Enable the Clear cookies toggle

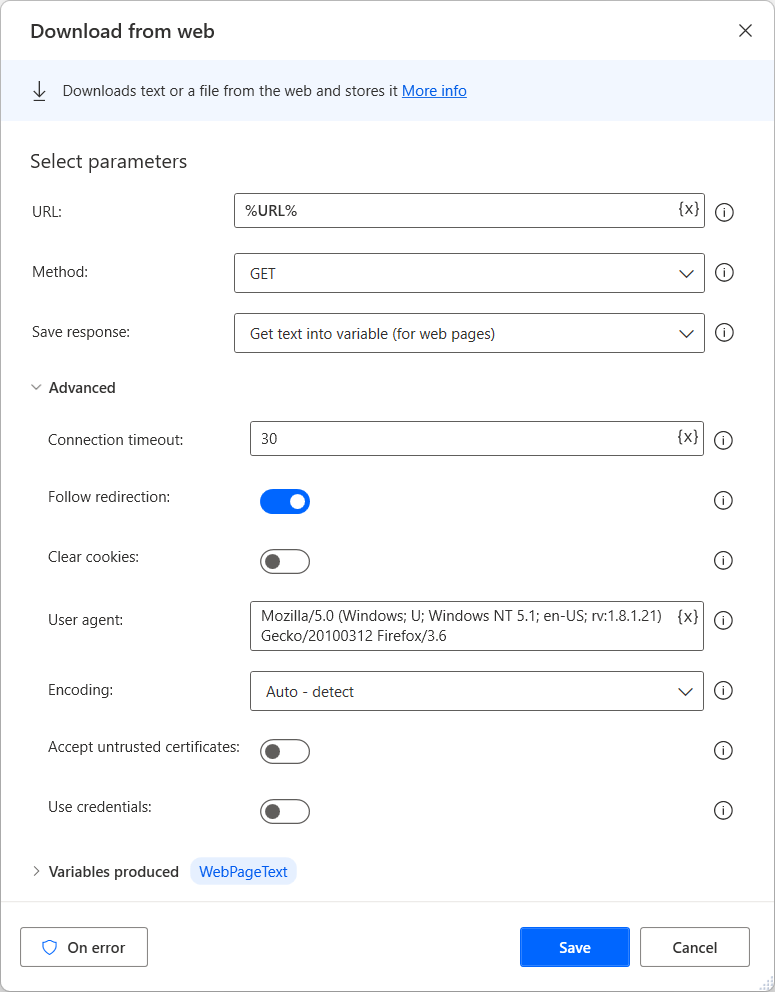point(285,561)
